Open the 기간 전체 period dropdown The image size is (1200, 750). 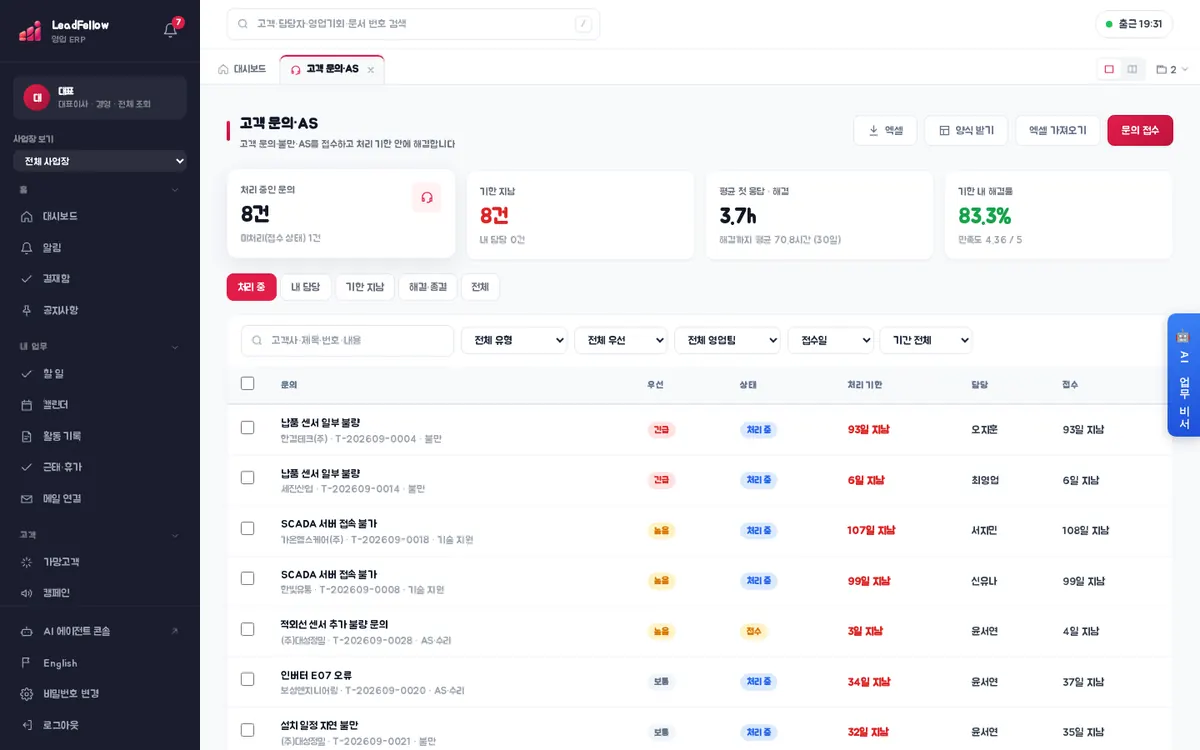[926, 340]
